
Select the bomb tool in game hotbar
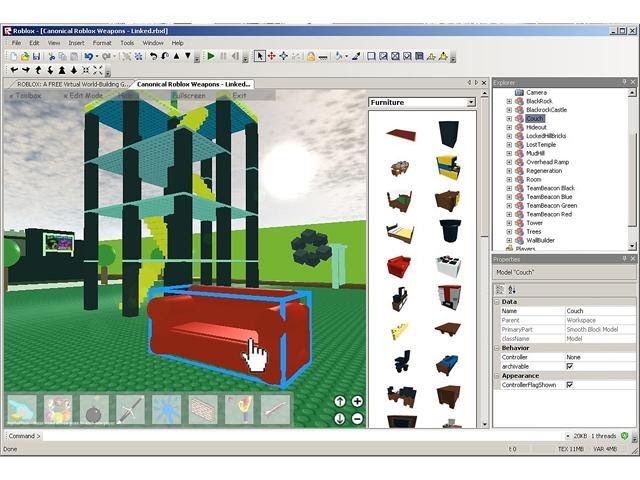tap(94, 409)
